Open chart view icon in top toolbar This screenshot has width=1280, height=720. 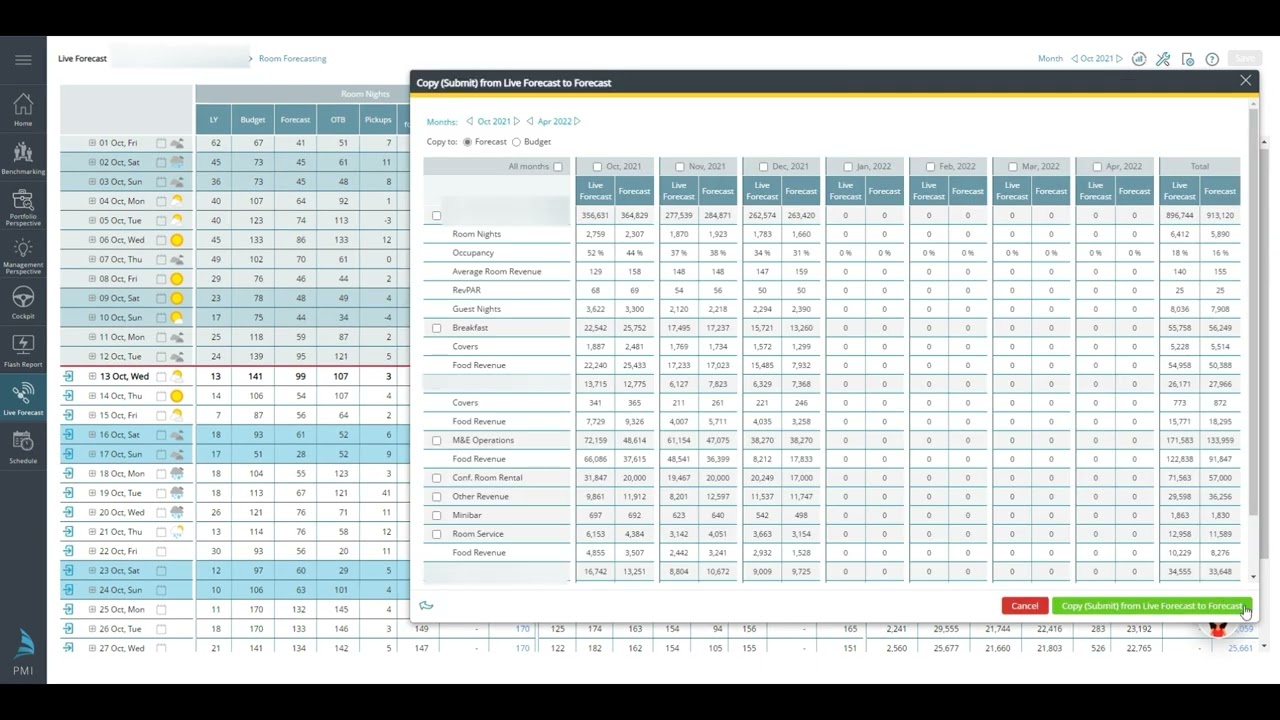(x=1139, y=59)
